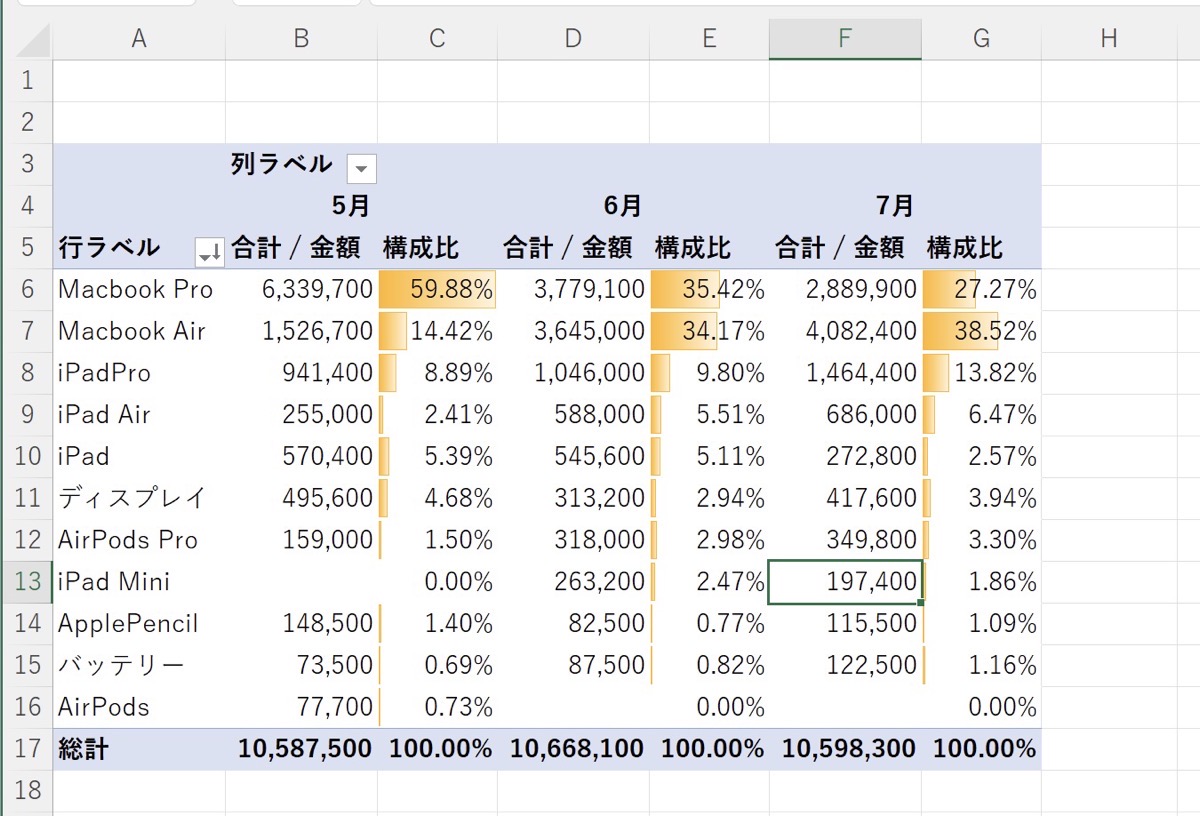1200x816 pixels.
Task: Click the 10,598,300 total cell
Action: point(845,749)
